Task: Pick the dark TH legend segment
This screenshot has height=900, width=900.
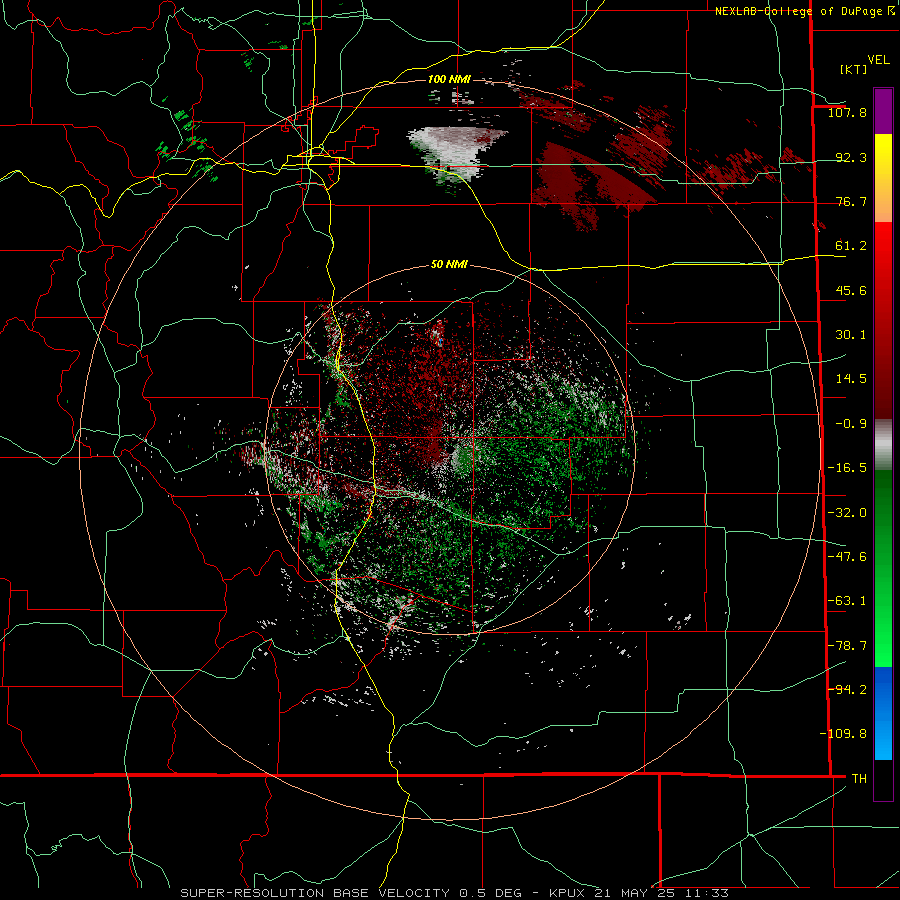Action: tap(883, 780)
